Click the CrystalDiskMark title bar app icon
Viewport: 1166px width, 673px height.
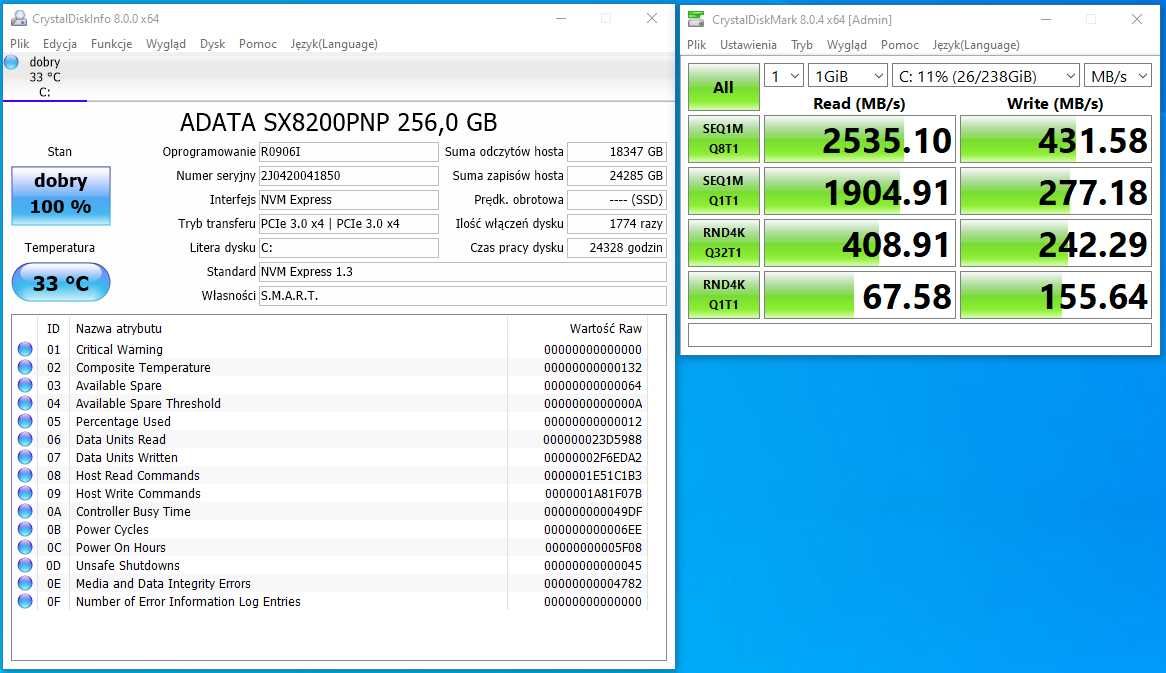[696, 19]
